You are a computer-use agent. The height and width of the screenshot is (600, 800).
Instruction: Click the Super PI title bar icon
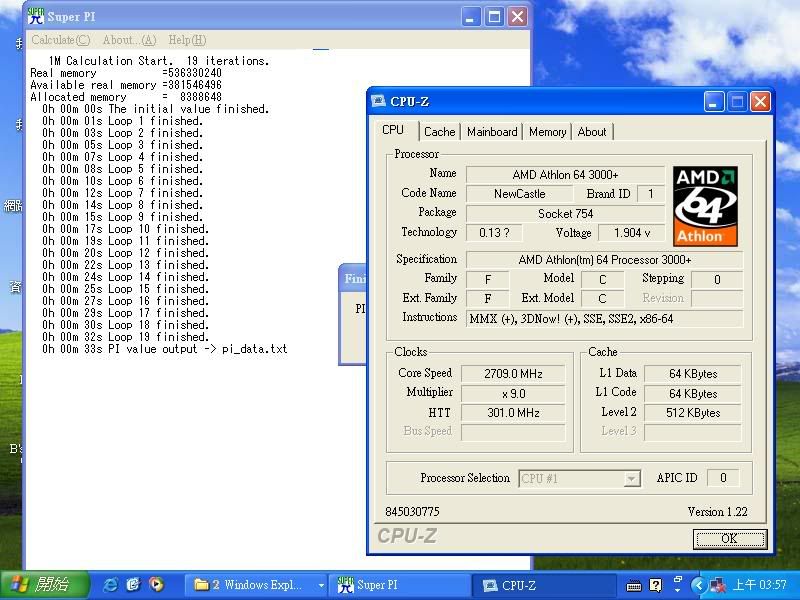pos(35,16)
